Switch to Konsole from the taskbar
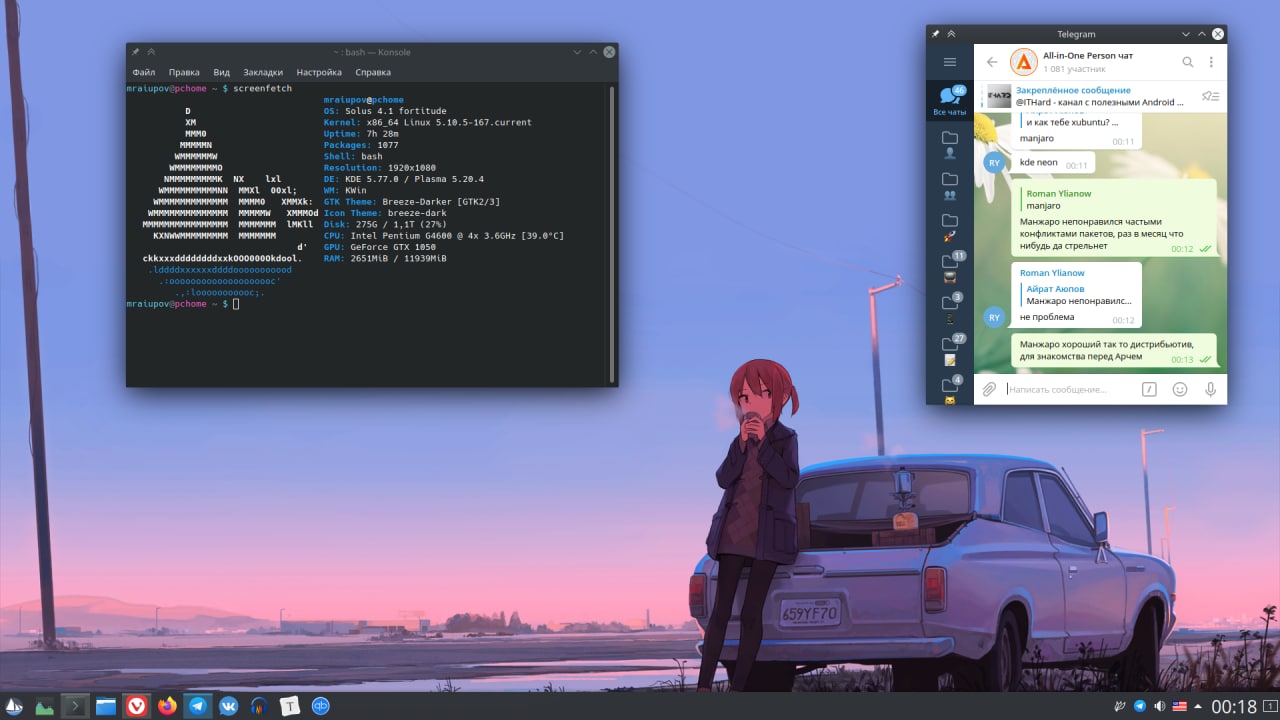This screenshot has height=720, width=1280. [74, 706]
